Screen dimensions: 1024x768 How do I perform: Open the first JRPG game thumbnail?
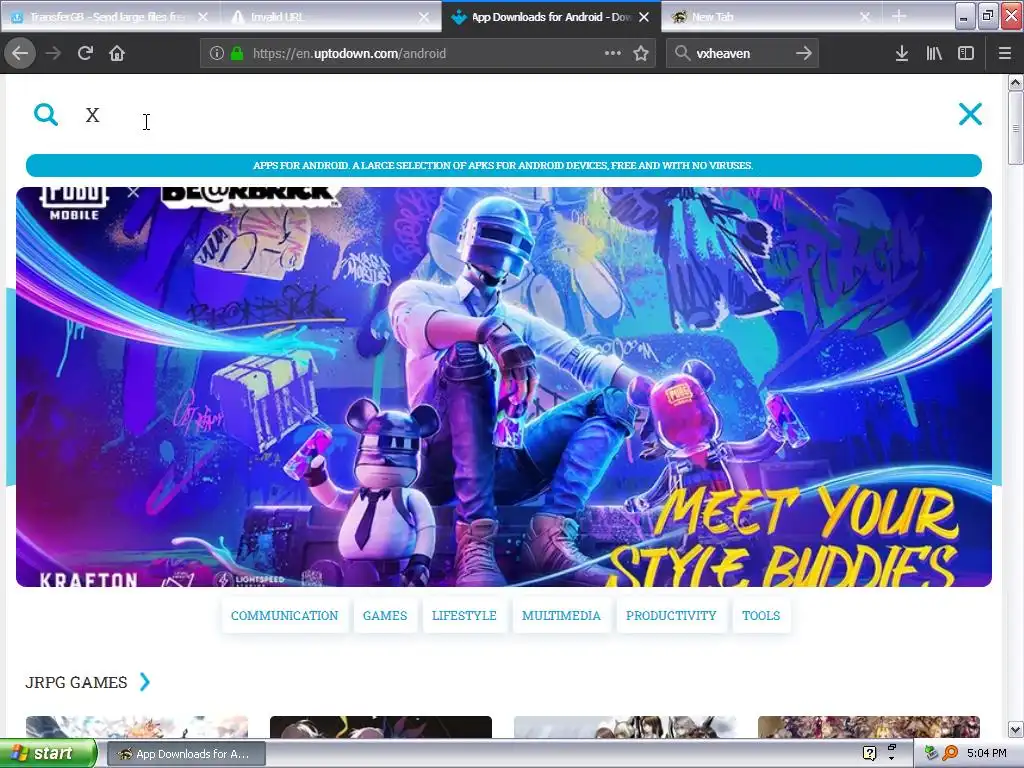pyautogui.click(x=136, y=727)
